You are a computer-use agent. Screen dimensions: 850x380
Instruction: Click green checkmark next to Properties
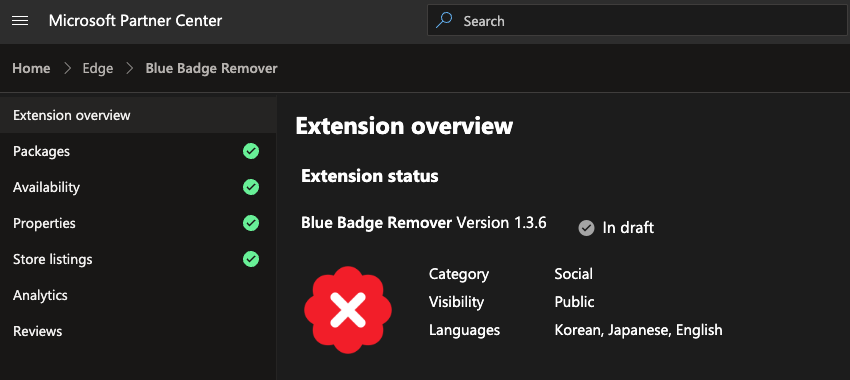coord(251,223)
